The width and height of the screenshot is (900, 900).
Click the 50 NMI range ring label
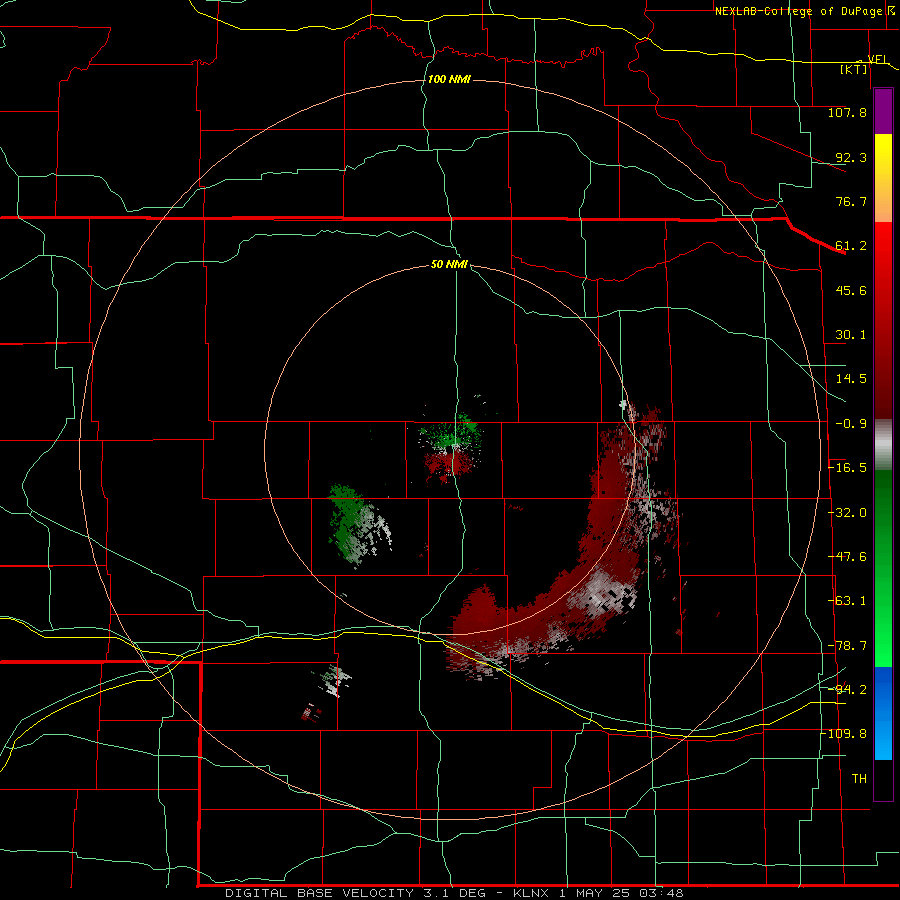(x=449, y=264)
